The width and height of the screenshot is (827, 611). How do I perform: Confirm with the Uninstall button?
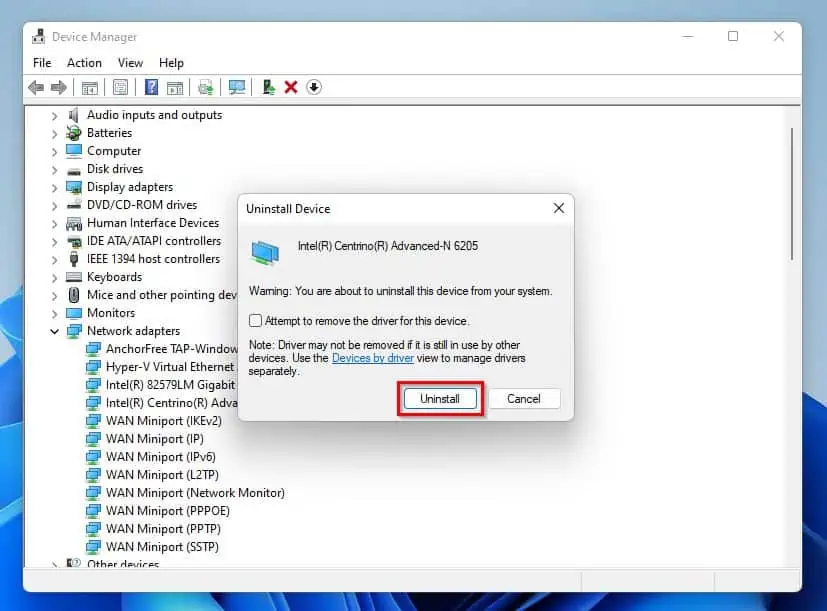click(x=440, y=399)
